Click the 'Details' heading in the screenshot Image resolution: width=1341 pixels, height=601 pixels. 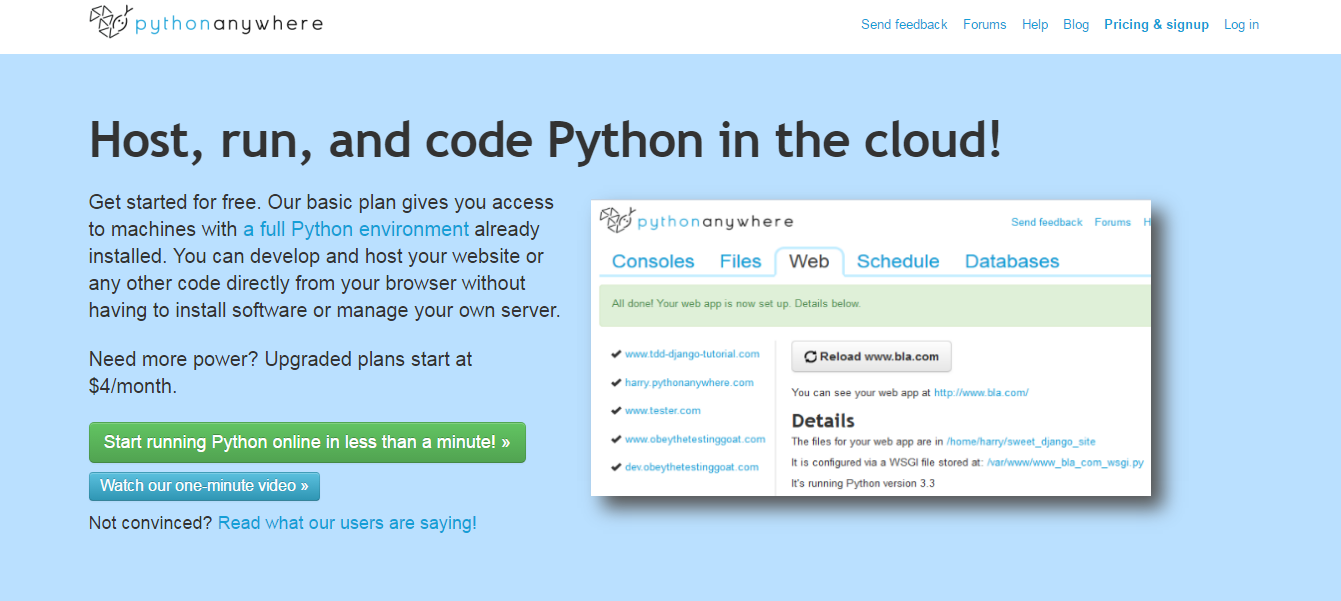tap(823, 420)
